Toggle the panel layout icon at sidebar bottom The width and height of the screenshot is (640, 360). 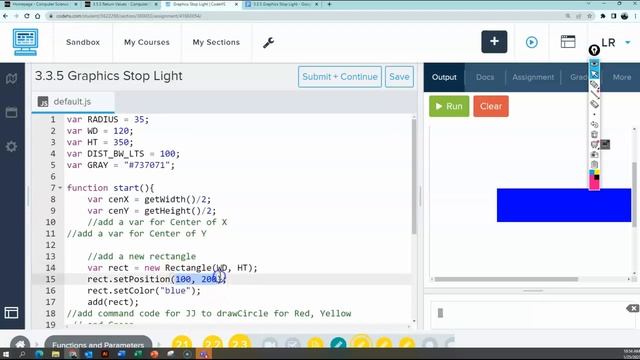(11, 313)
